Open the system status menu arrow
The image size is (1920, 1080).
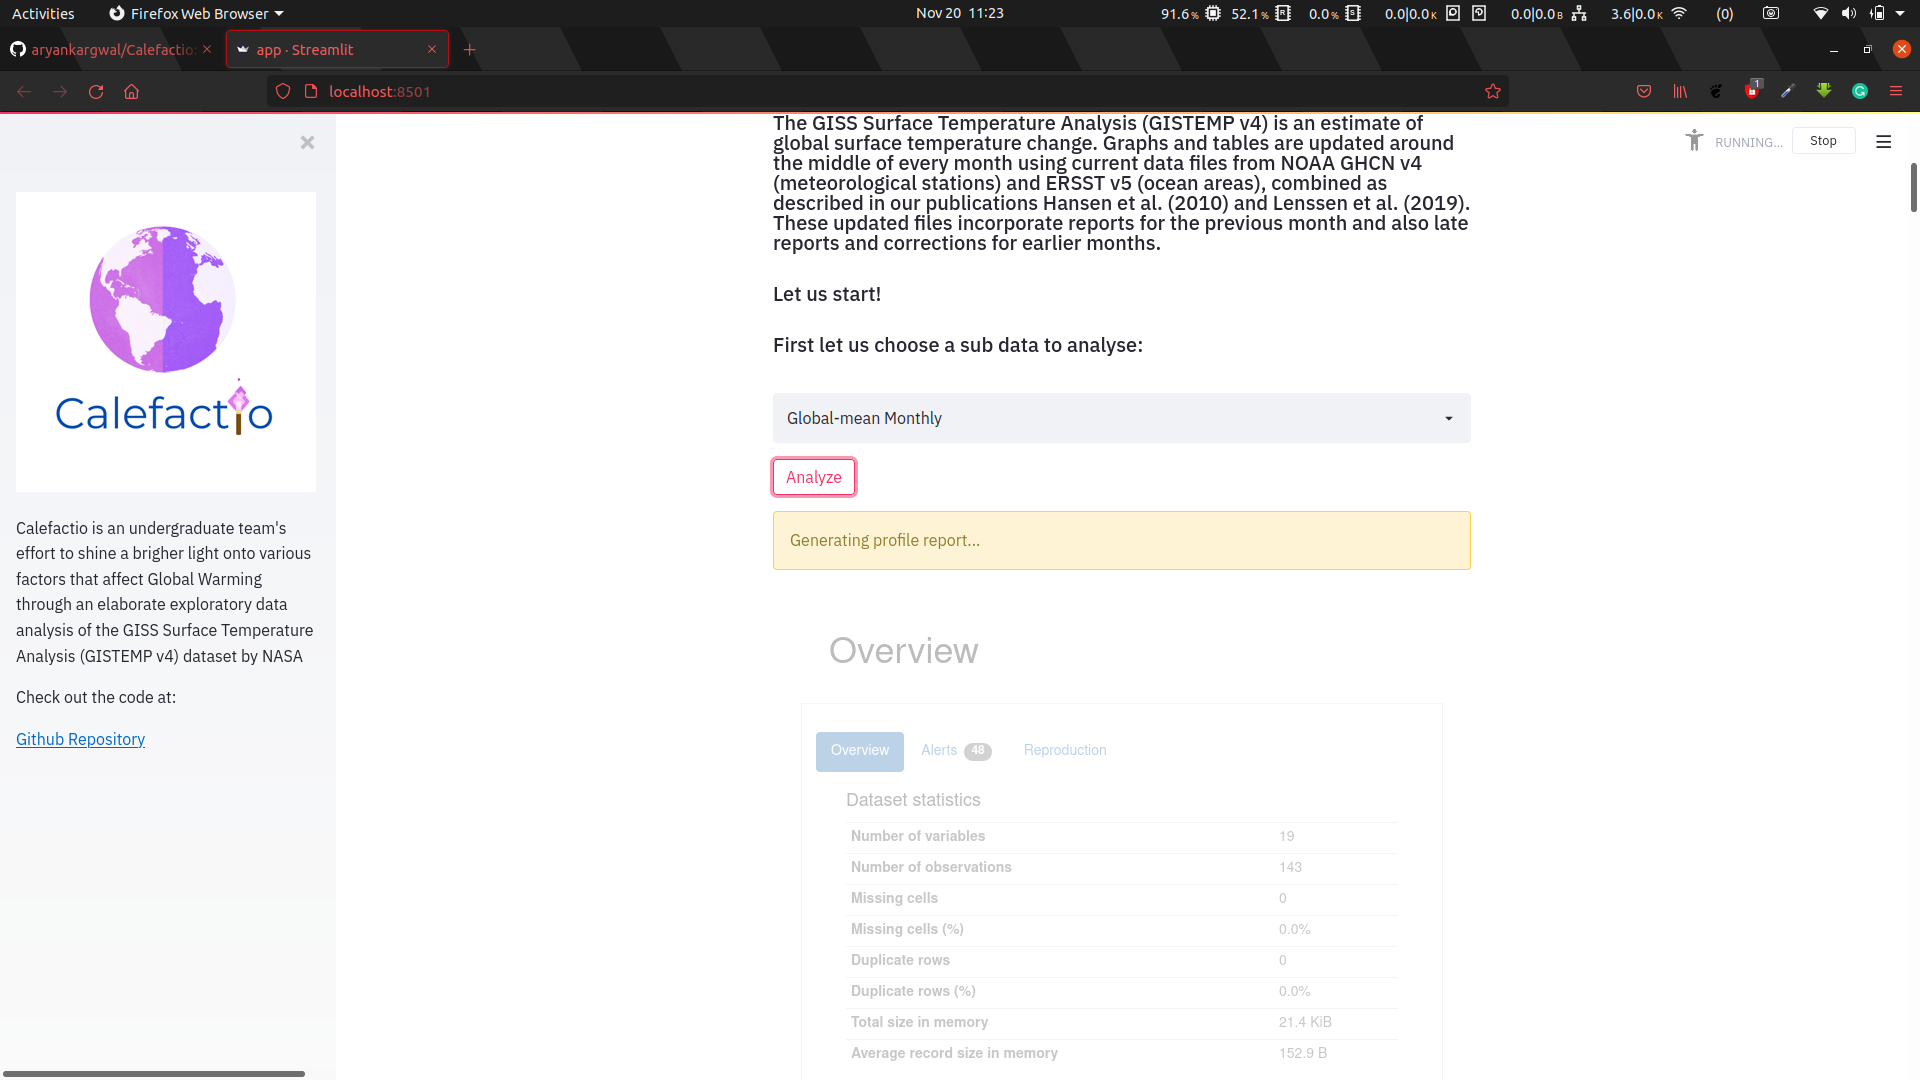[x=1900, y=14]
